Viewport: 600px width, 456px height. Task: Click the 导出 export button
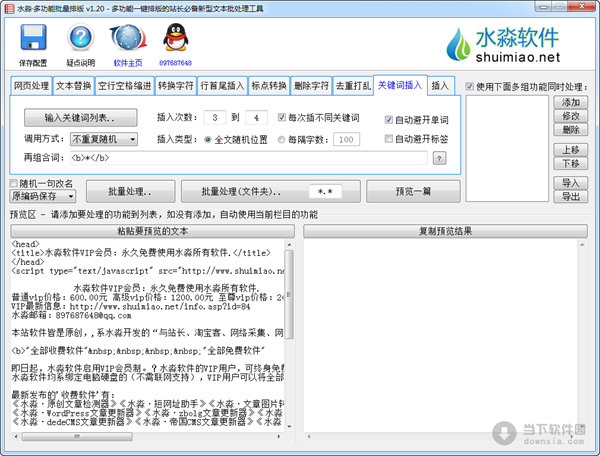(571, 197)
